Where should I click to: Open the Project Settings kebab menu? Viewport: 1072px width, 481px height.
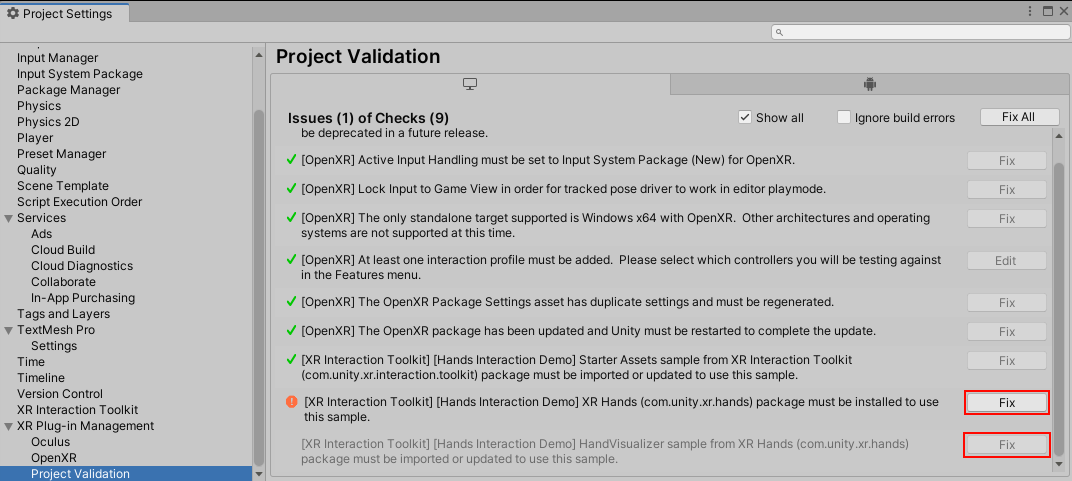click(x=1030, y=12)
